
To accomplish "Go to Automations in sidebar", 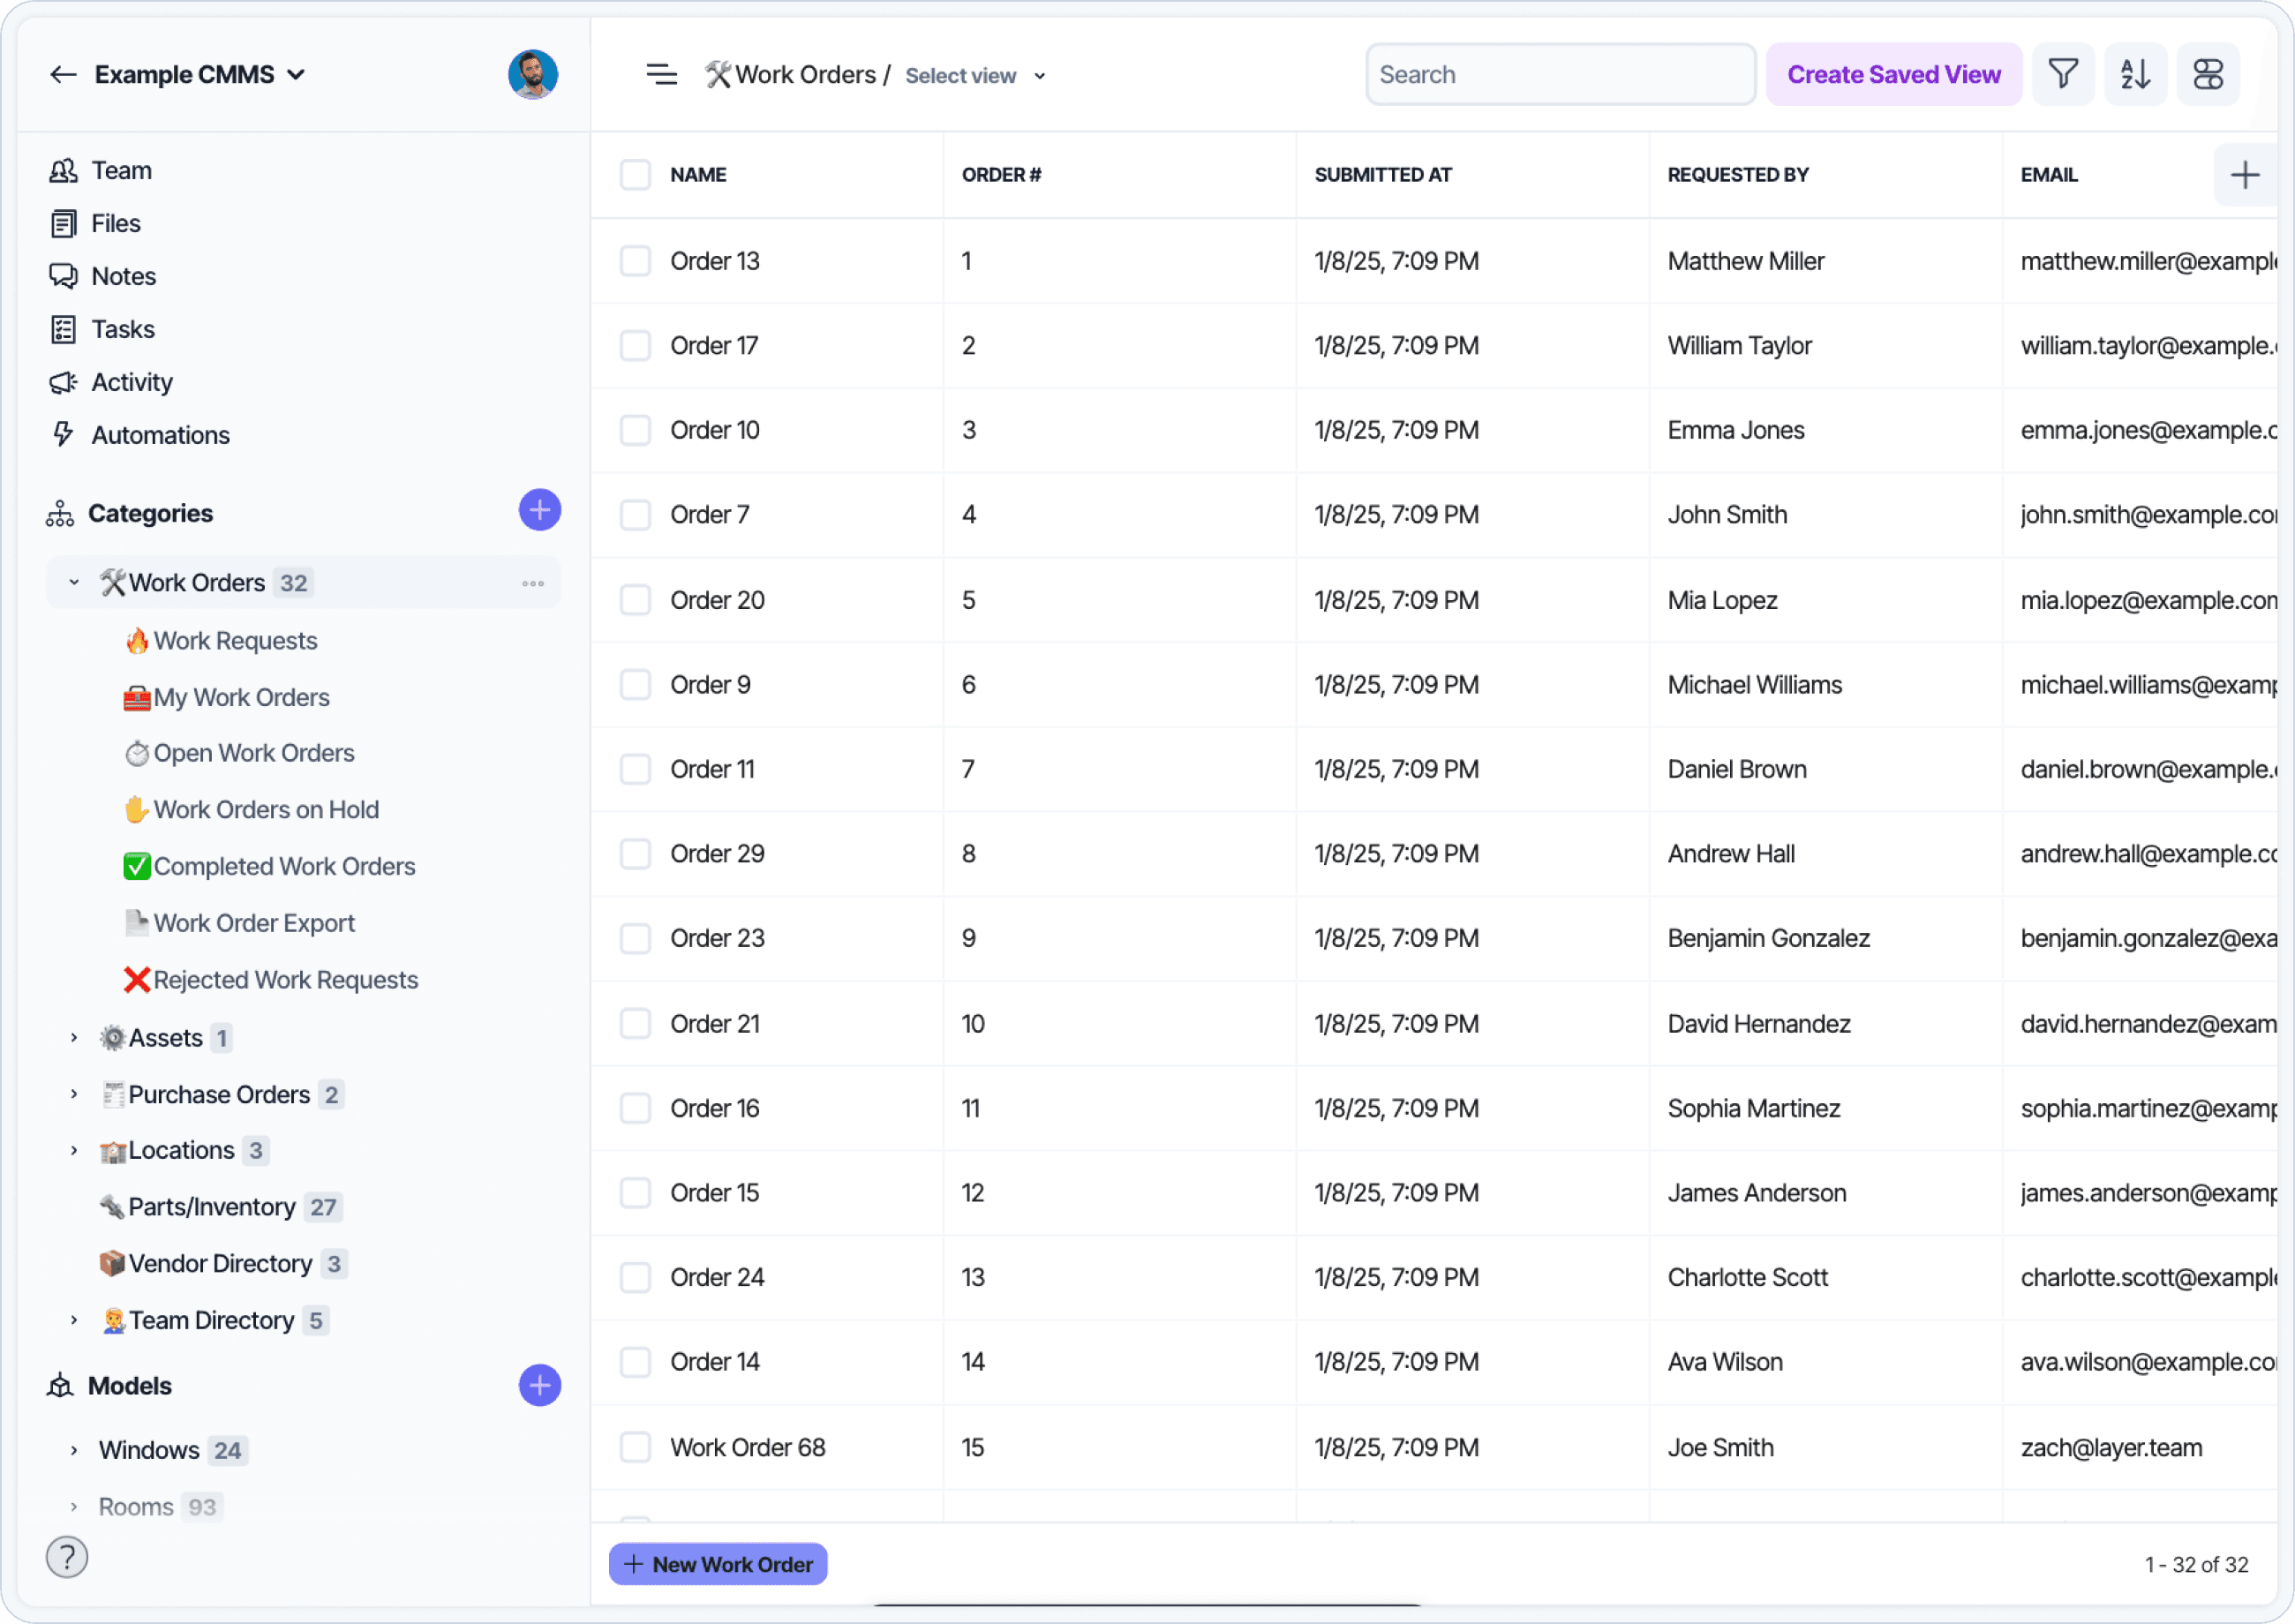I will (x=160, y=435).
